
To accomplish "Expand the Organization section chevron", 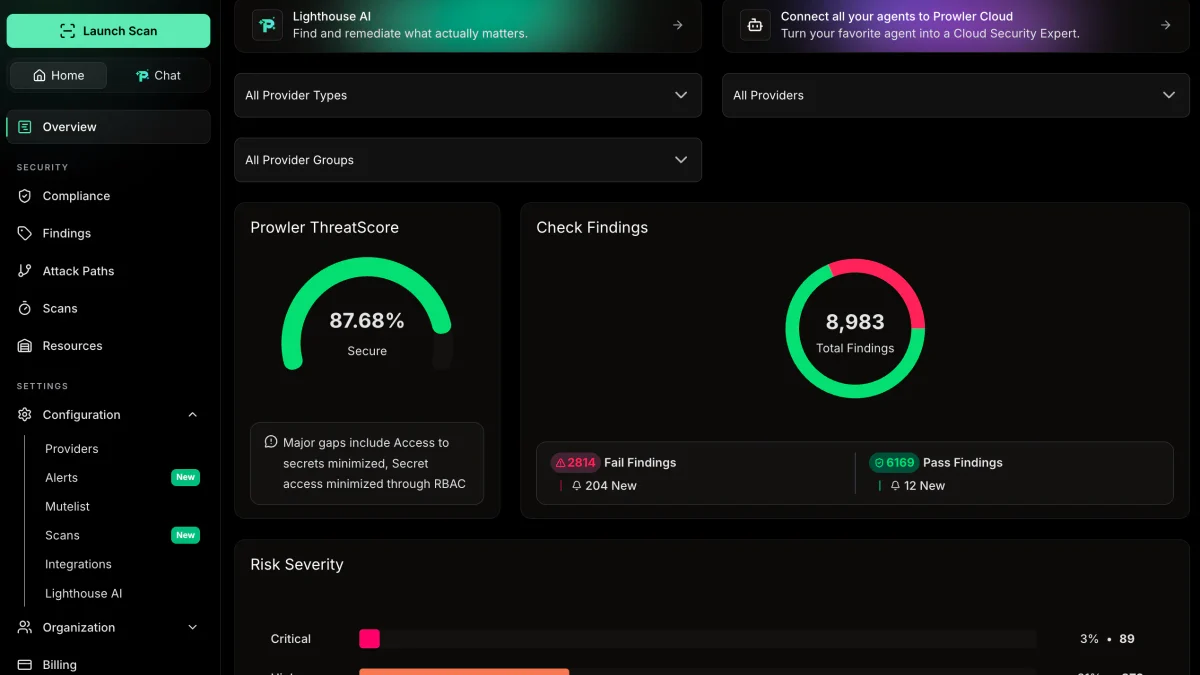I will [x=193, y=628].
